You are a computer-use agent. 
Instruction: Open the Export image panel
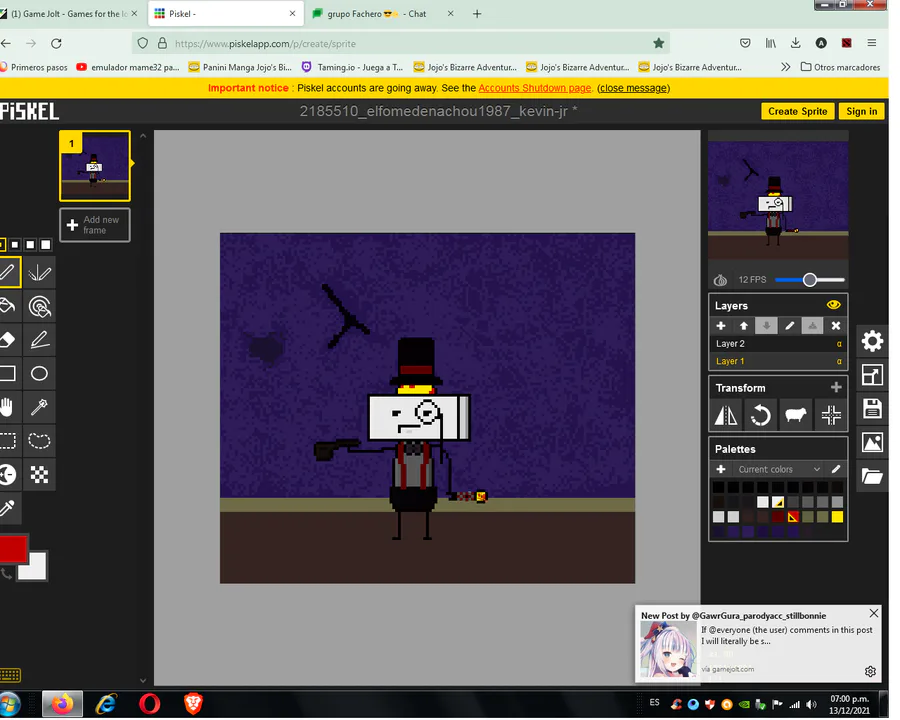tap(872, 443)
